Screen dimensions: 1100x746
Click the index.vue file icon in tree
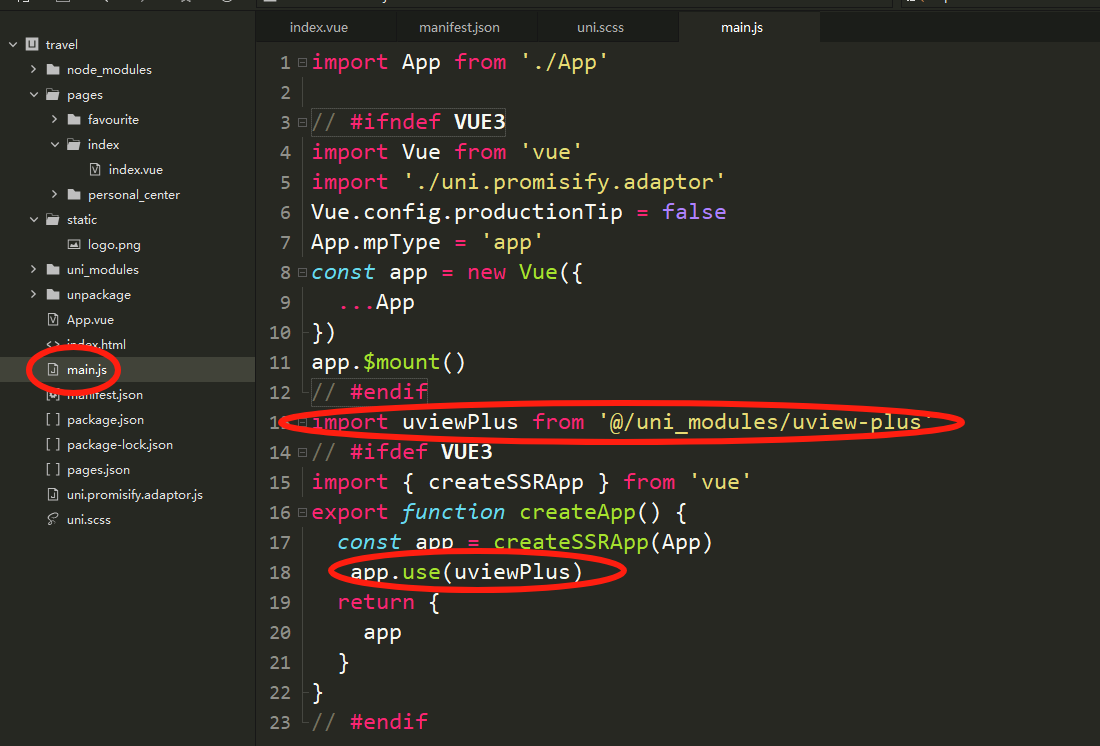click(x=95, y=170)
